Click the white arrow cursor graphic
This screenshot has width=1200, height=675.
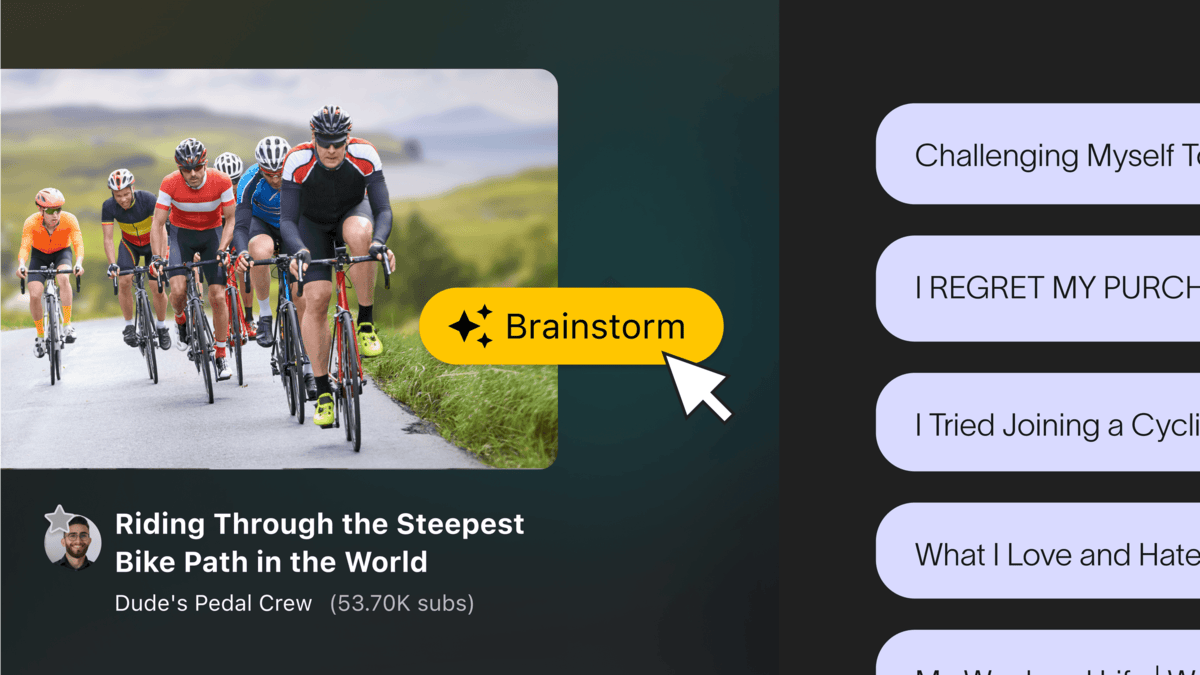699,386
